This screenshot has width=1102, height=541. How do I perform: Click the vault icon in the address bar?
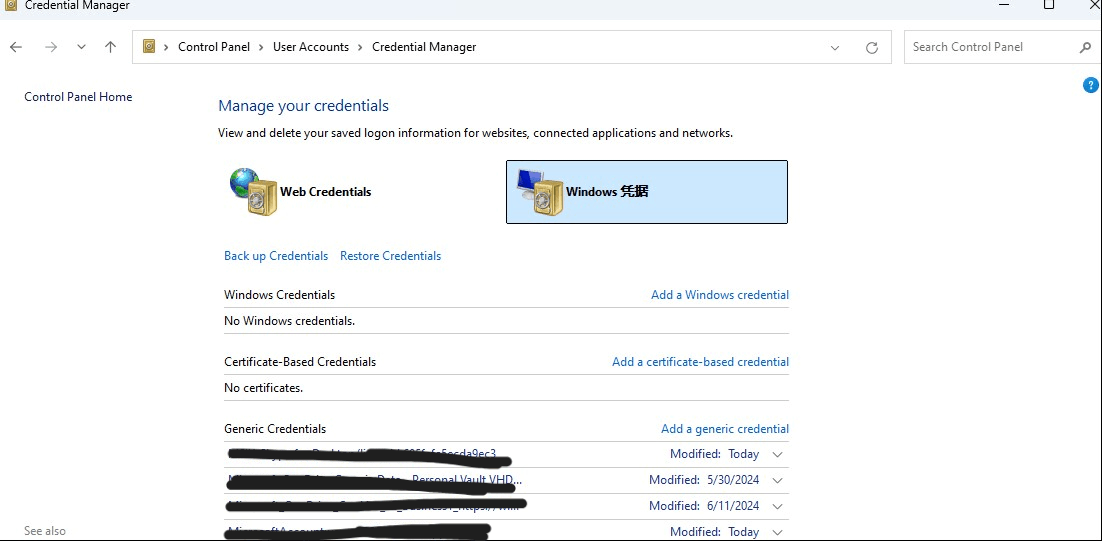[x=149, y=46]
